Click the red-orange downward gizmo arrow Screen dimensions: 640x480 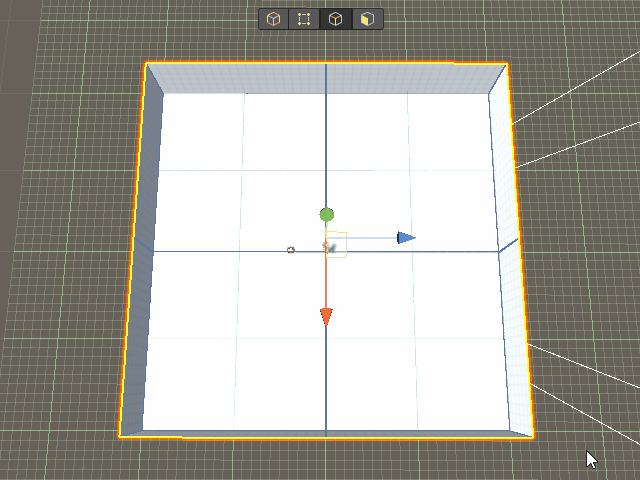(x=326, y=316)
